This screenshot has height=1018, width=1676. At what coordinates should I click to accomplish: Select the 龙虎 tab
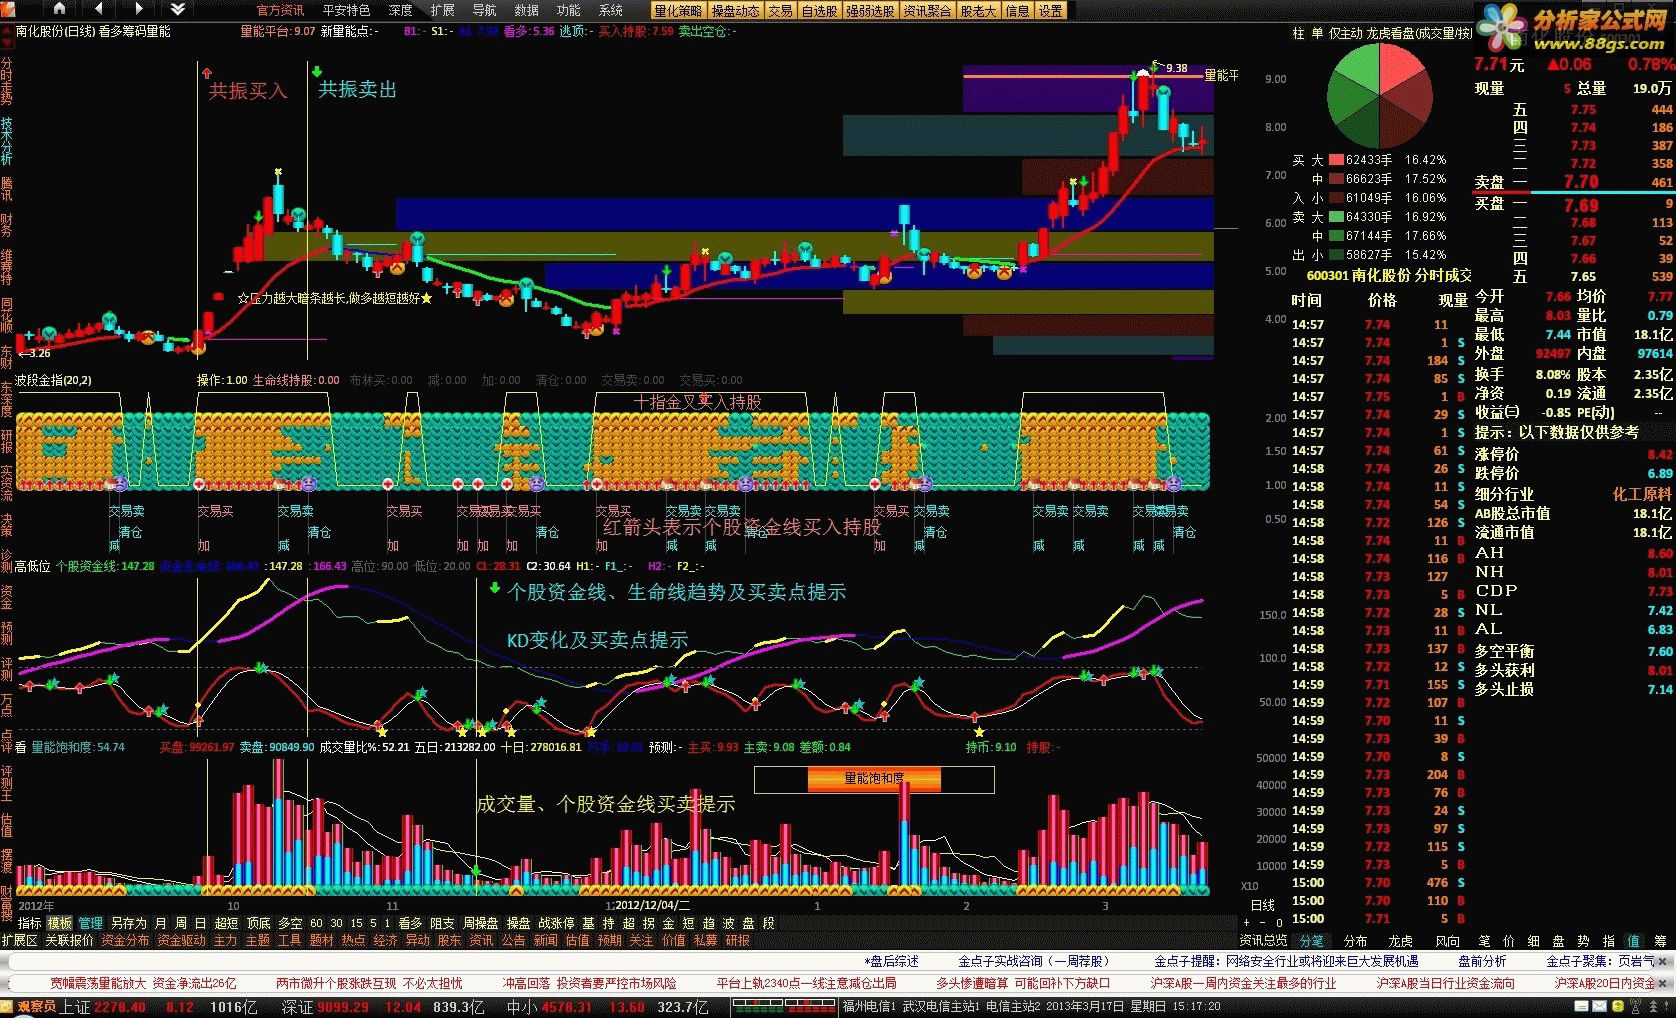coord(1401,940)
